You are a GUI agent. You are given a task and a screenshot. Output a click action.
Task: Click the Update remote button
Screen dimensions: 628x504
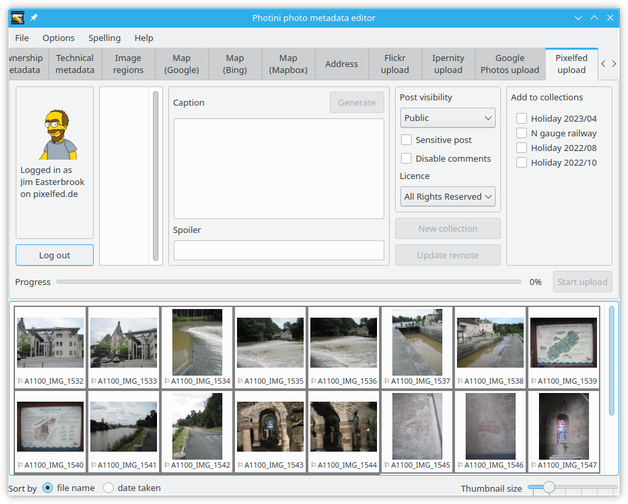pyautogui.click(x=448, y=255)
